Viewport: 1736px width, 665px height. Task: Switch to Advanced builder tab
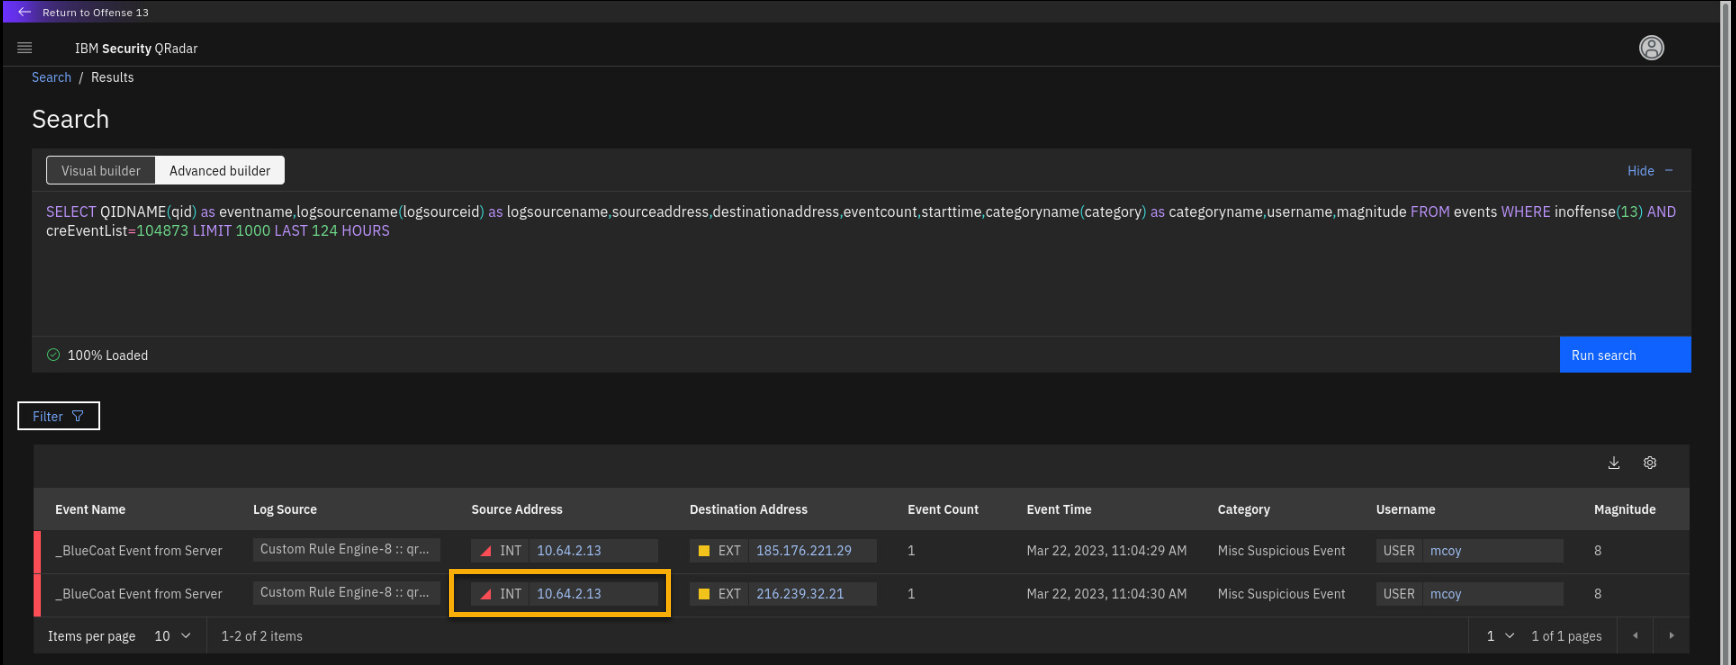tap(220, 170)
